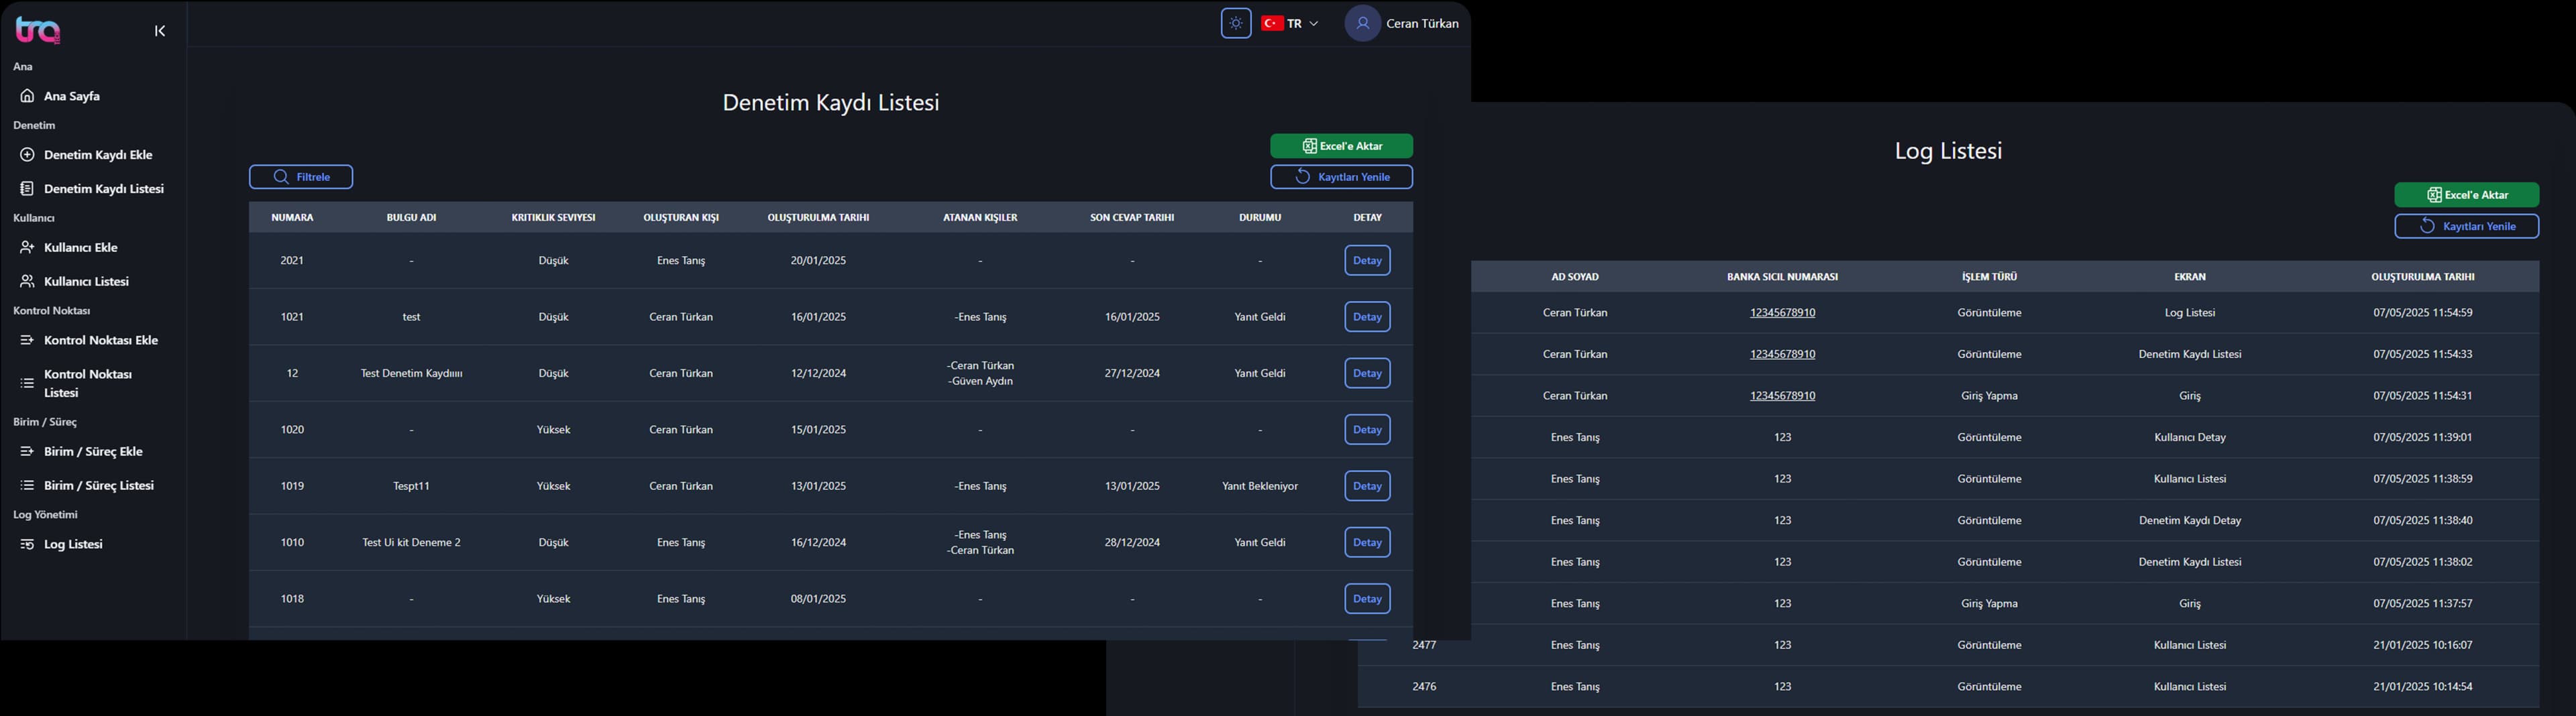Open the Filtrele filter button

[301, 177]
